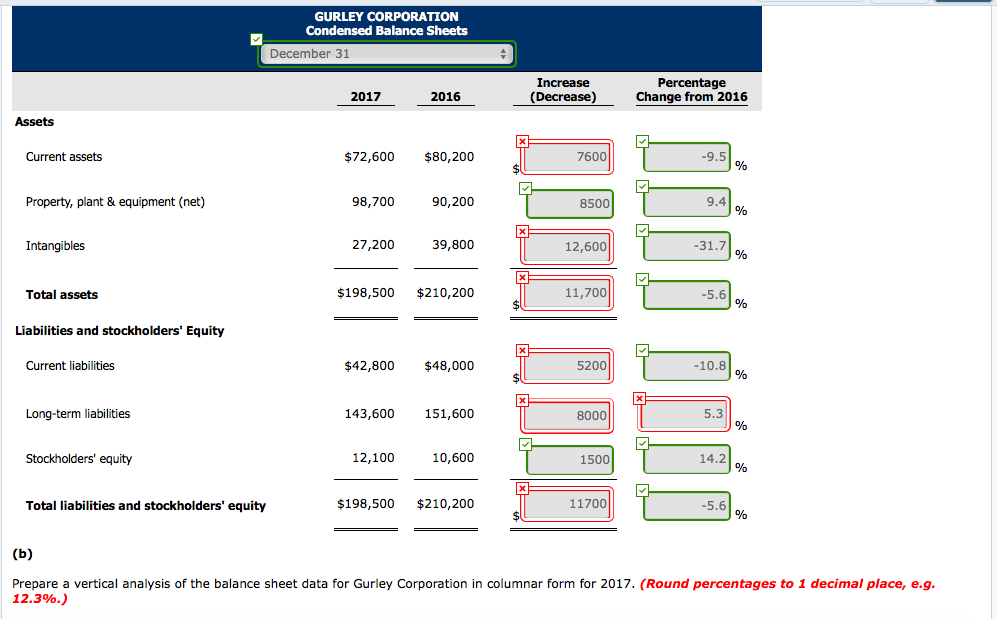Click the green check above the 14.2 percentage field
Viewport: 997px width, 619px height.
(x=641, y=441)
